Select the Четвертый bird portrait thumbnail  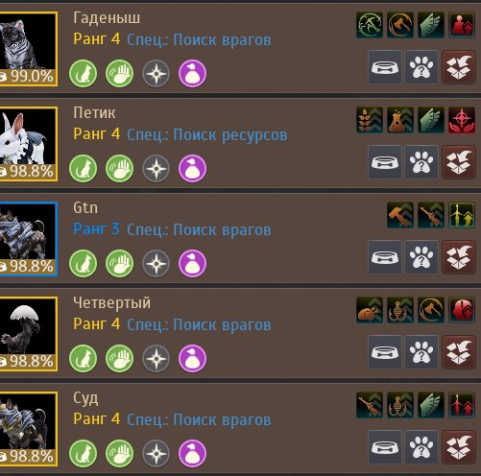(28, 334)
